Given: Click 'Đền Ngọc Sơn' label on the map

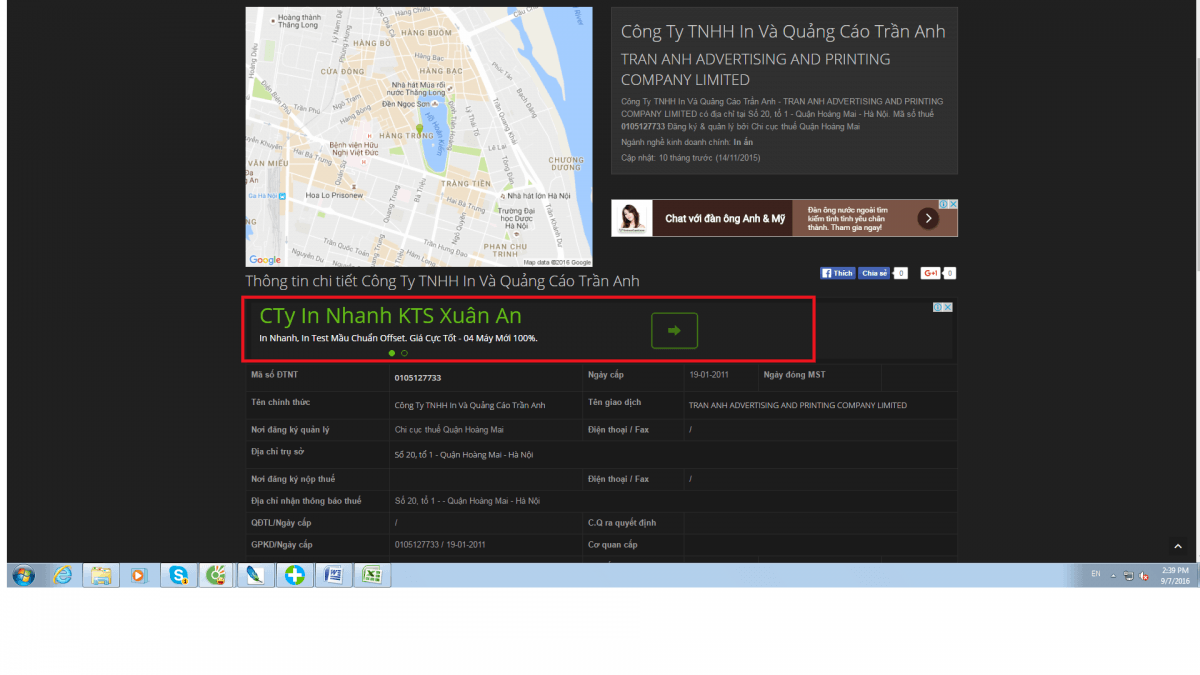Looking at the screenshot, I should point(408,104).
